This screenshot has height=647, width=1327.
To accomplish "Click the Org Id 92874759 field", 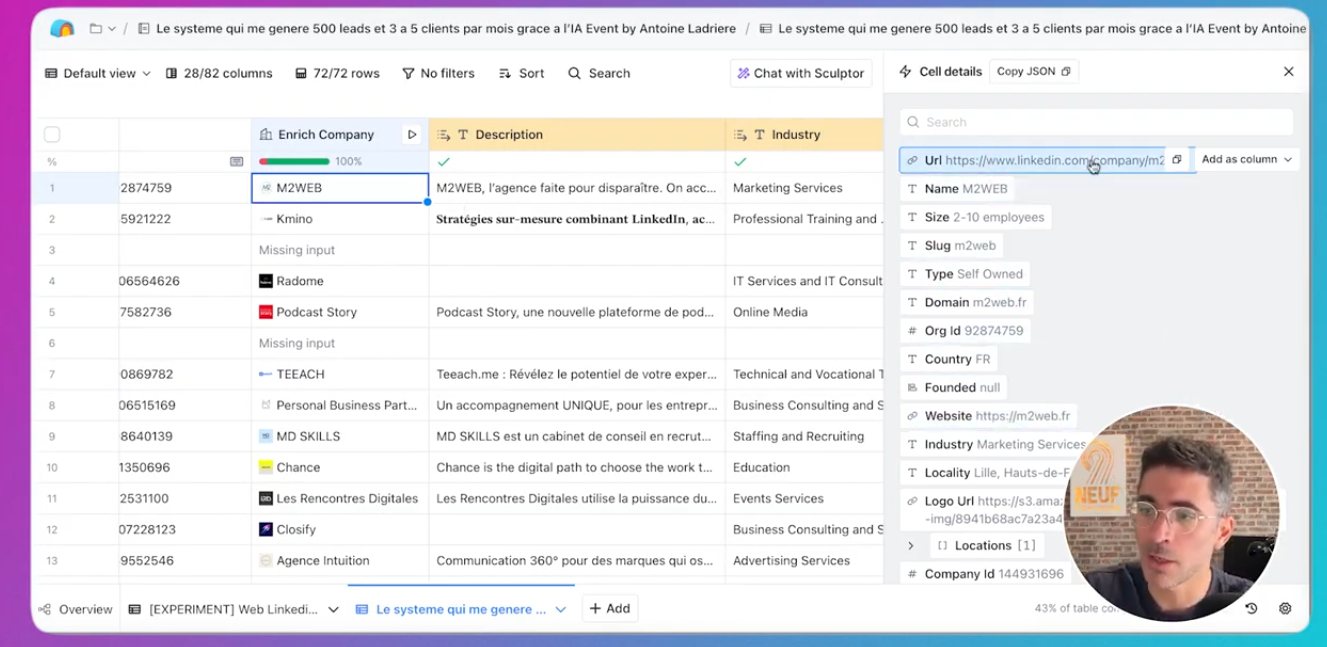I will point(964,331).
